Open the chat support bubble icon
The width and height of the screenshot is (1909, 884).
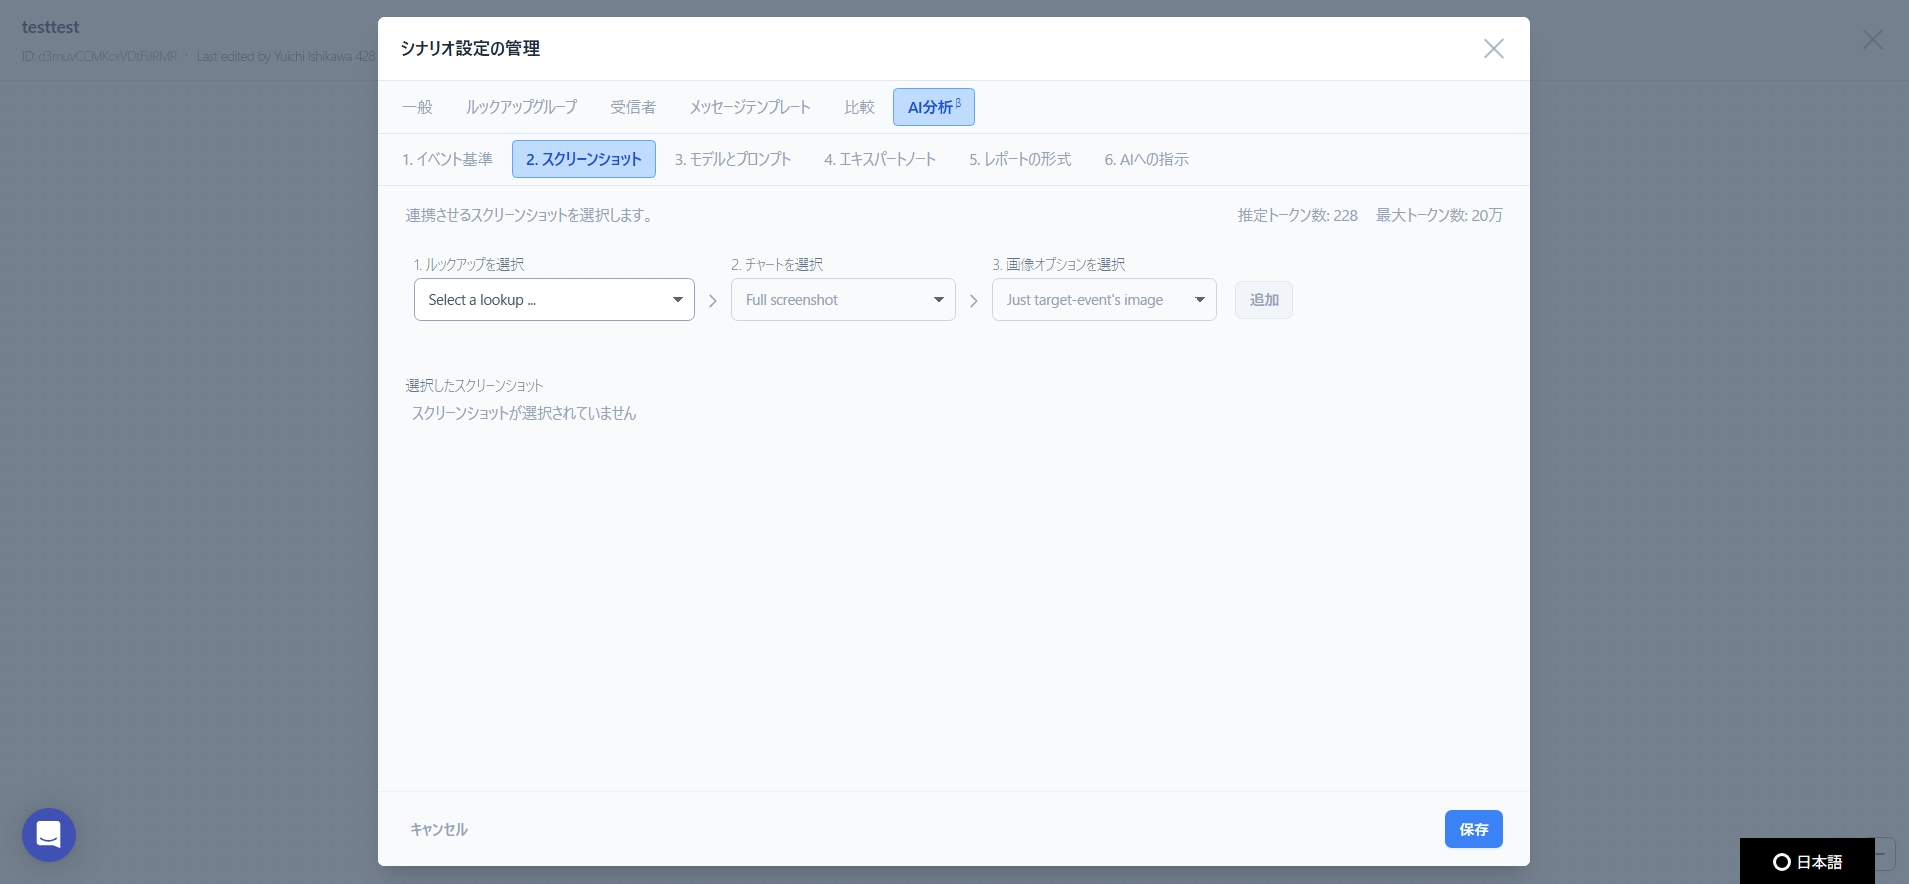coord(49,834)
